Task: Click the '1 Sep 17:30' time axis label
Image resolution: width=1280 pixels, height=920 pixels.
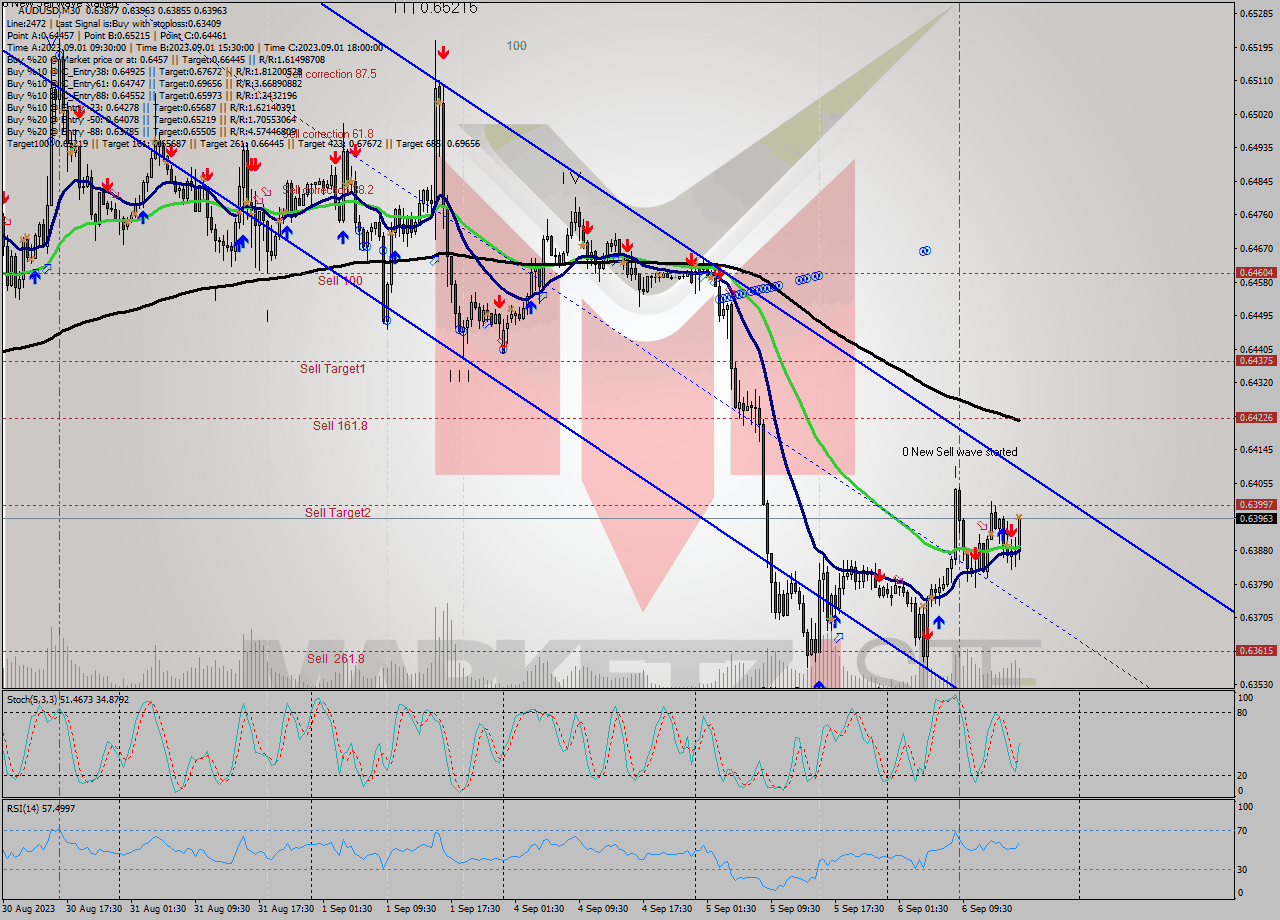Action: click(x=475, y=908)
